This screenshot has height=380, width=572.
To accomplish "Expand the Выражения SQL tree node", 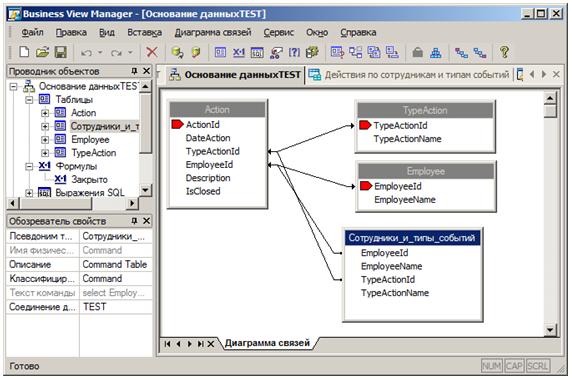I will pyautogui.click(x=29, y=193).
